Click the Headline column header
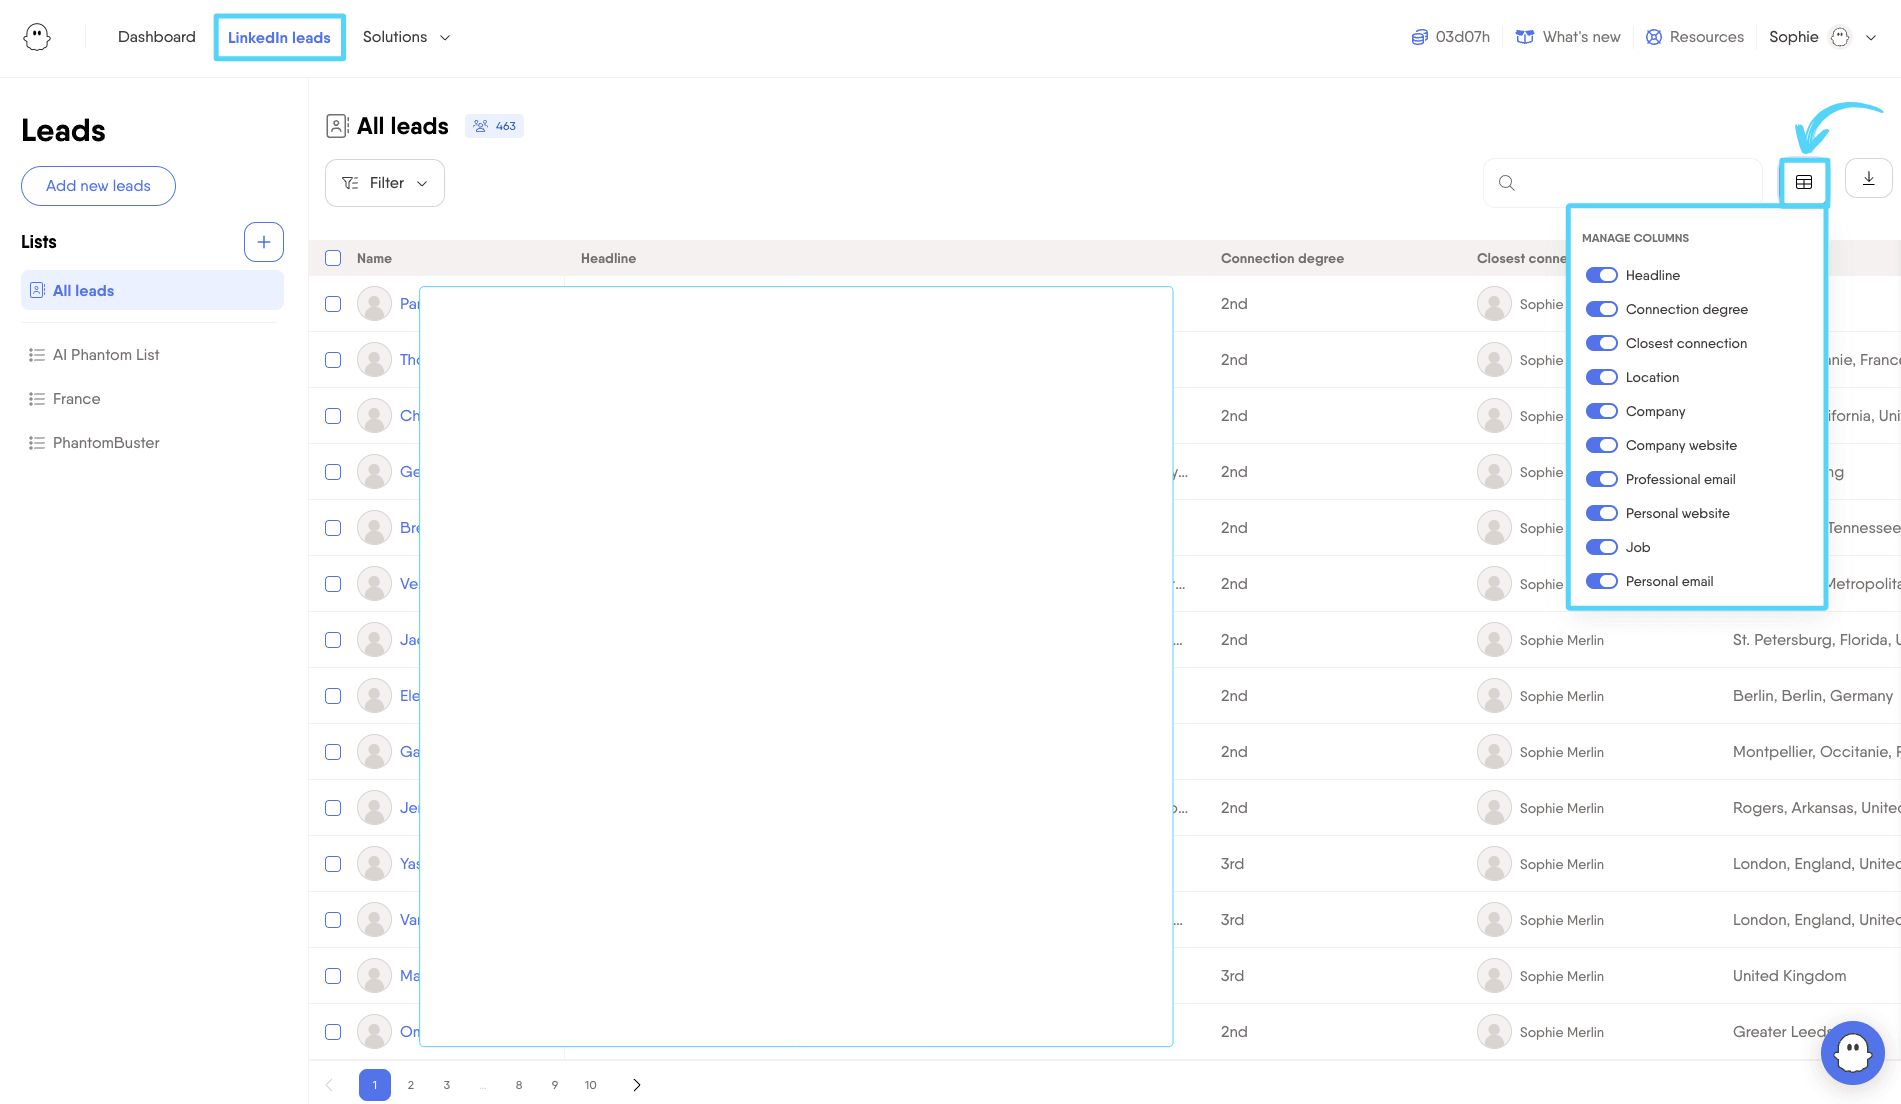Image resolution: width=1901 pixels, height=1104 pixels. (x=608, y=258)
